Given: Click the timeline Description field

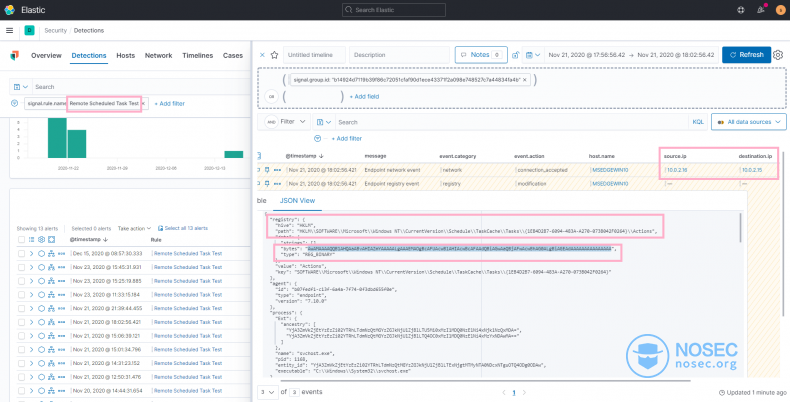Looking at the screenshot, I should point(399,55).
